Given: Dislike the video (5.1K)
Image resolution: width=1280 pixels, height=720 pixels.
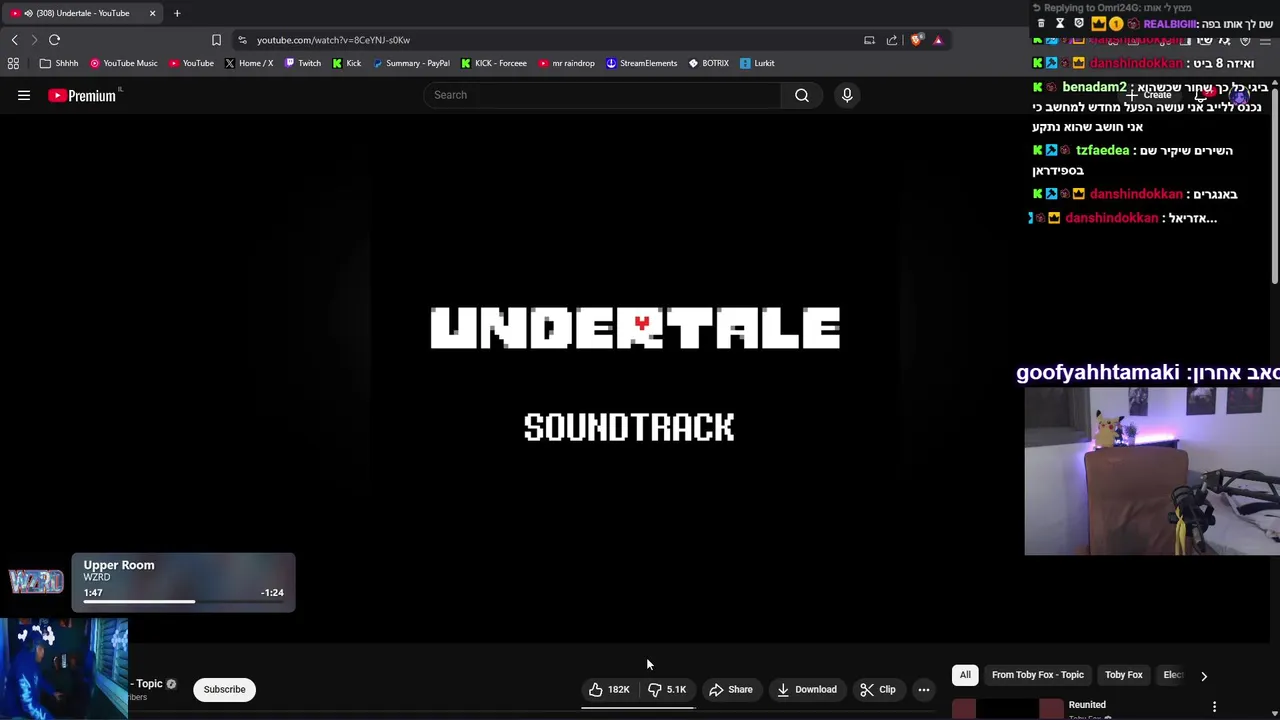Looking at the screenshot, I should click(x=667, y=689).
